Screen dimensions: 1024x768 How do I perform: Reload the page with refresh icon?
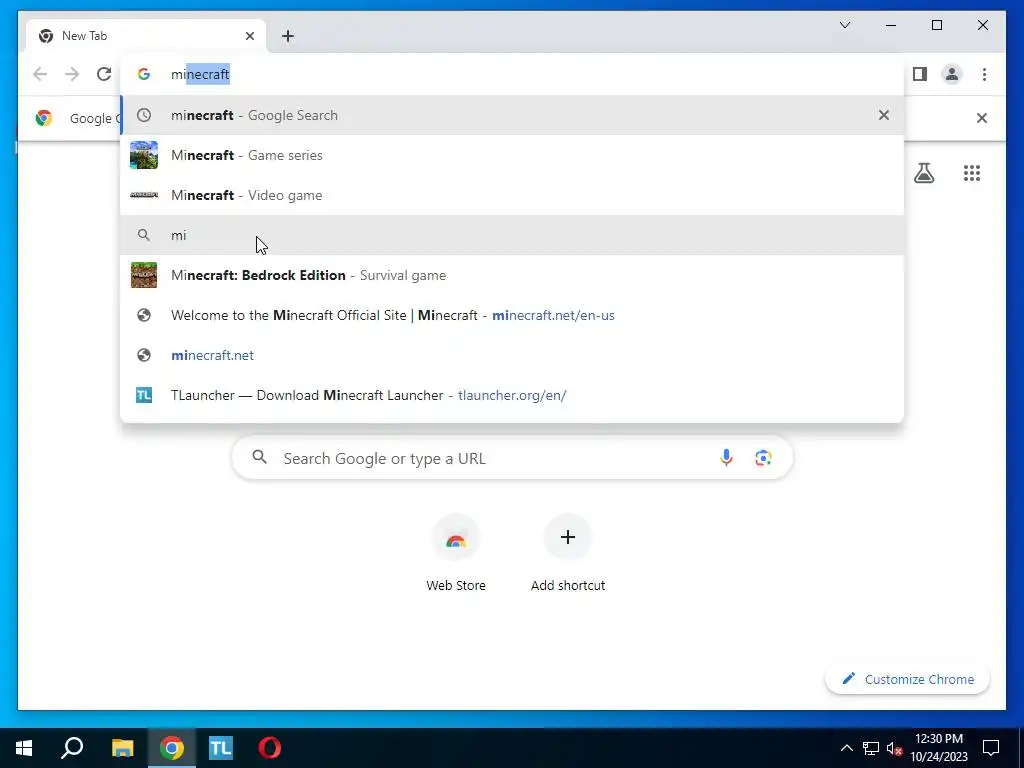tap(104, 74)
